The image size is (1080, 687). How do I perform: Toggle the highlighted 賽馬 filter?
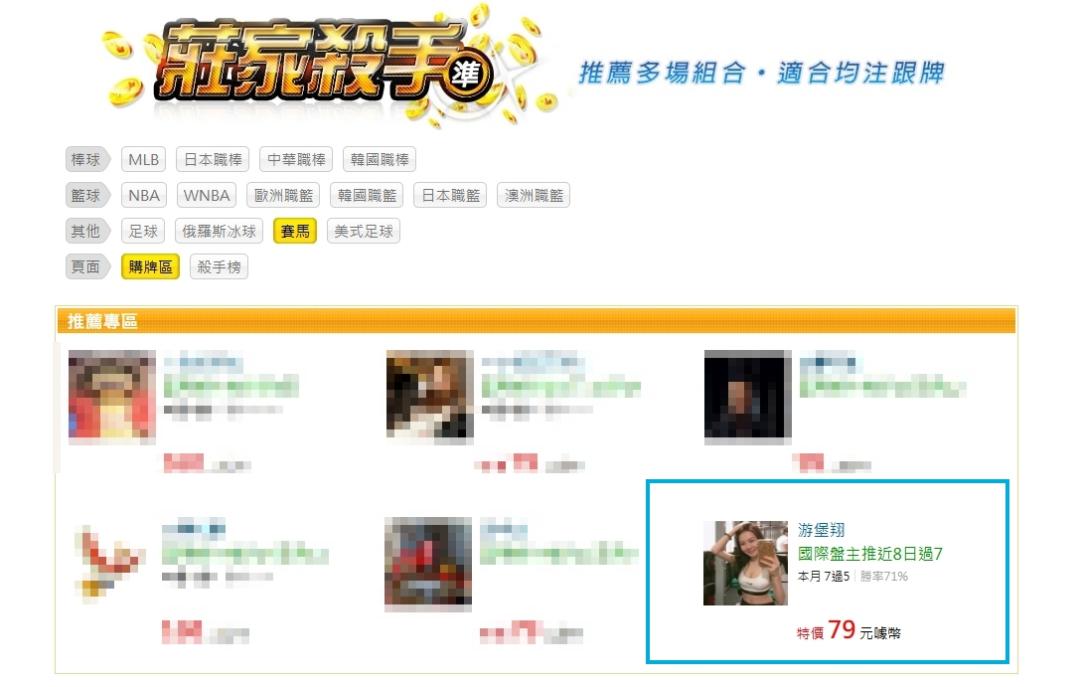[x=295, y=231]
